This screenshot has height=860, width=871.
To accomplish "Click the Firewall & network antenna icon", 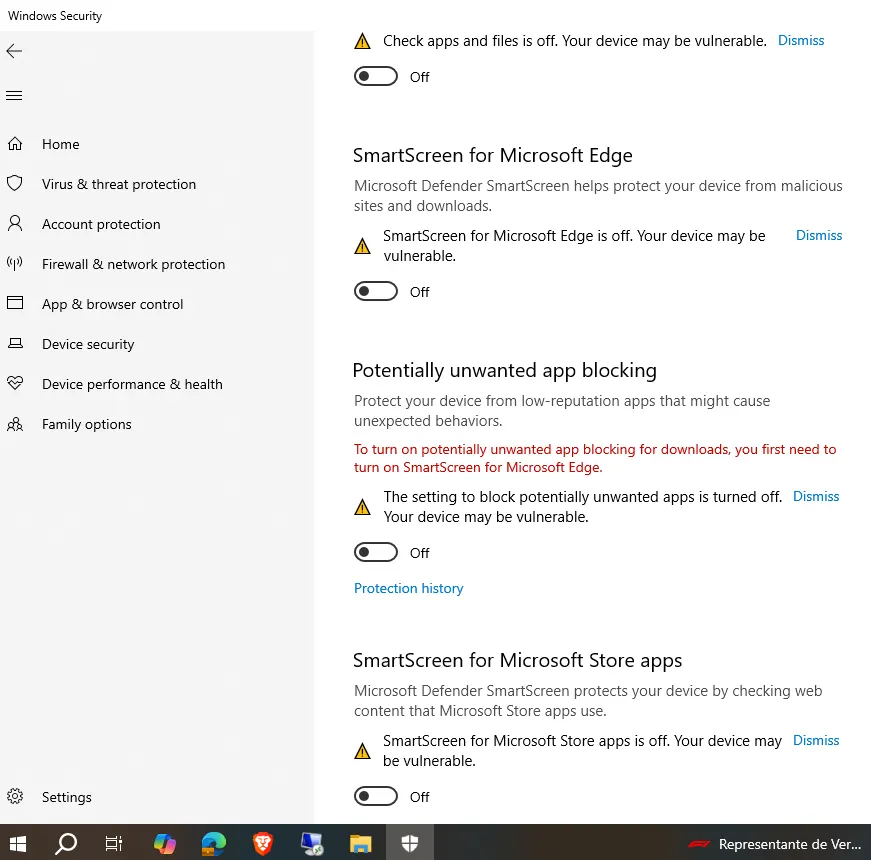I will (x=15, y=263).
